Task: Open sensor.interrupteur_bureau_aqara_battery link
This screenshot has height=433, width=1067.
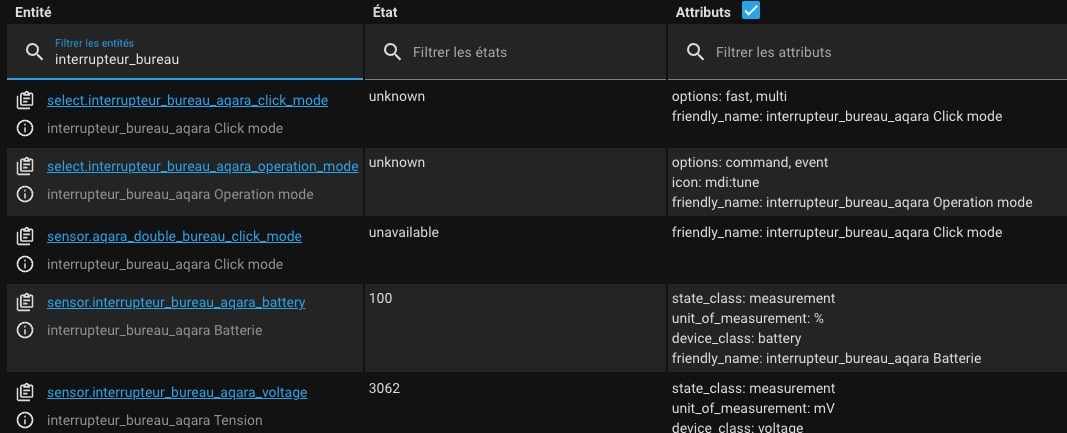Action: coord(176,302)
